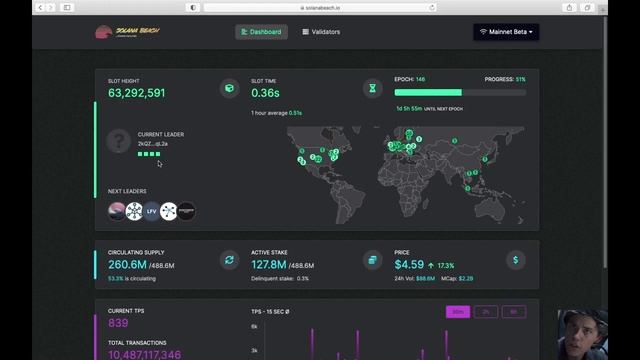Go forward with the browser forward arrow
Screen dimensions: 640x360
click(51, 7)
